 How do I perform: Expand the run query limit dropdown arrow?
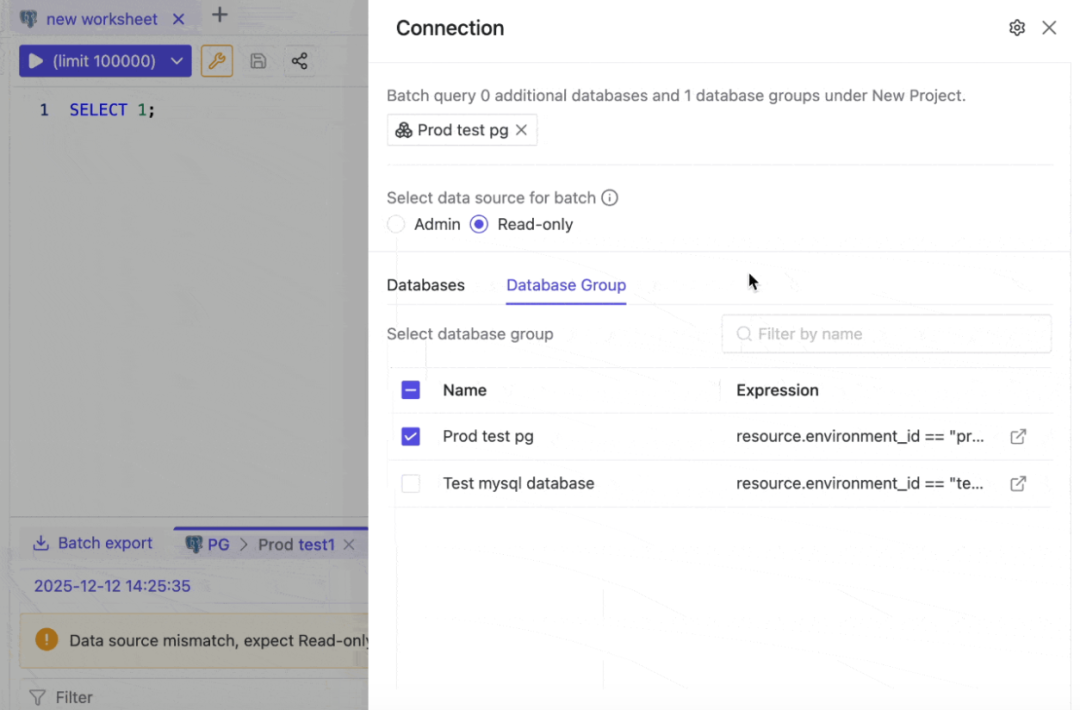(x=177, y=61)
